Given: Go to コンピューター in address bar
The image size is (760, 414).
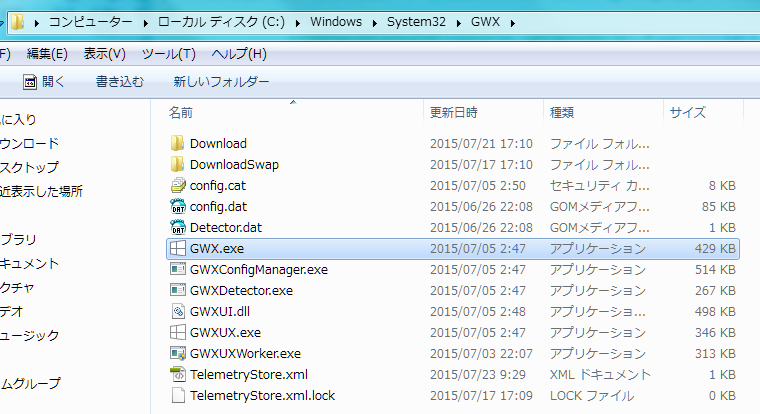Looking at the screenshot, I should [91, 22].
